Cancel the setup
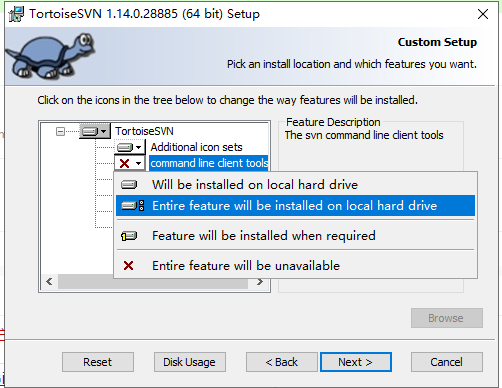The width and height of the screenshot is (502, 388). [x=447, y=362]
